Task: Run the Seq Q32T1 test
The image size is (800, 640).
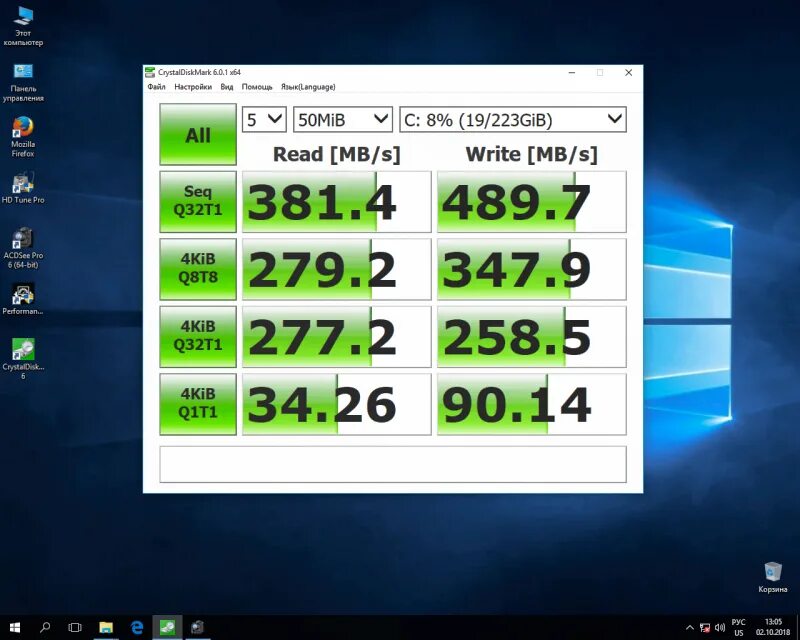Action: point(198,202)
